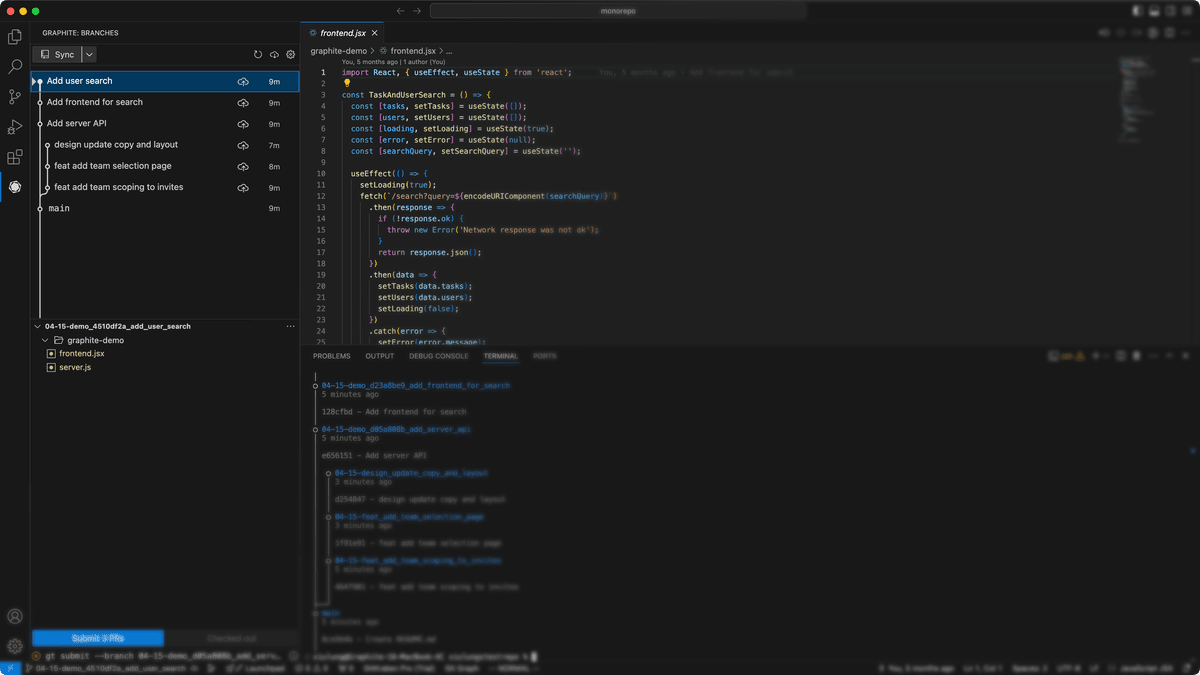Select the main branch in Graphite
The image size is (1200, 675).
[58, 208]
